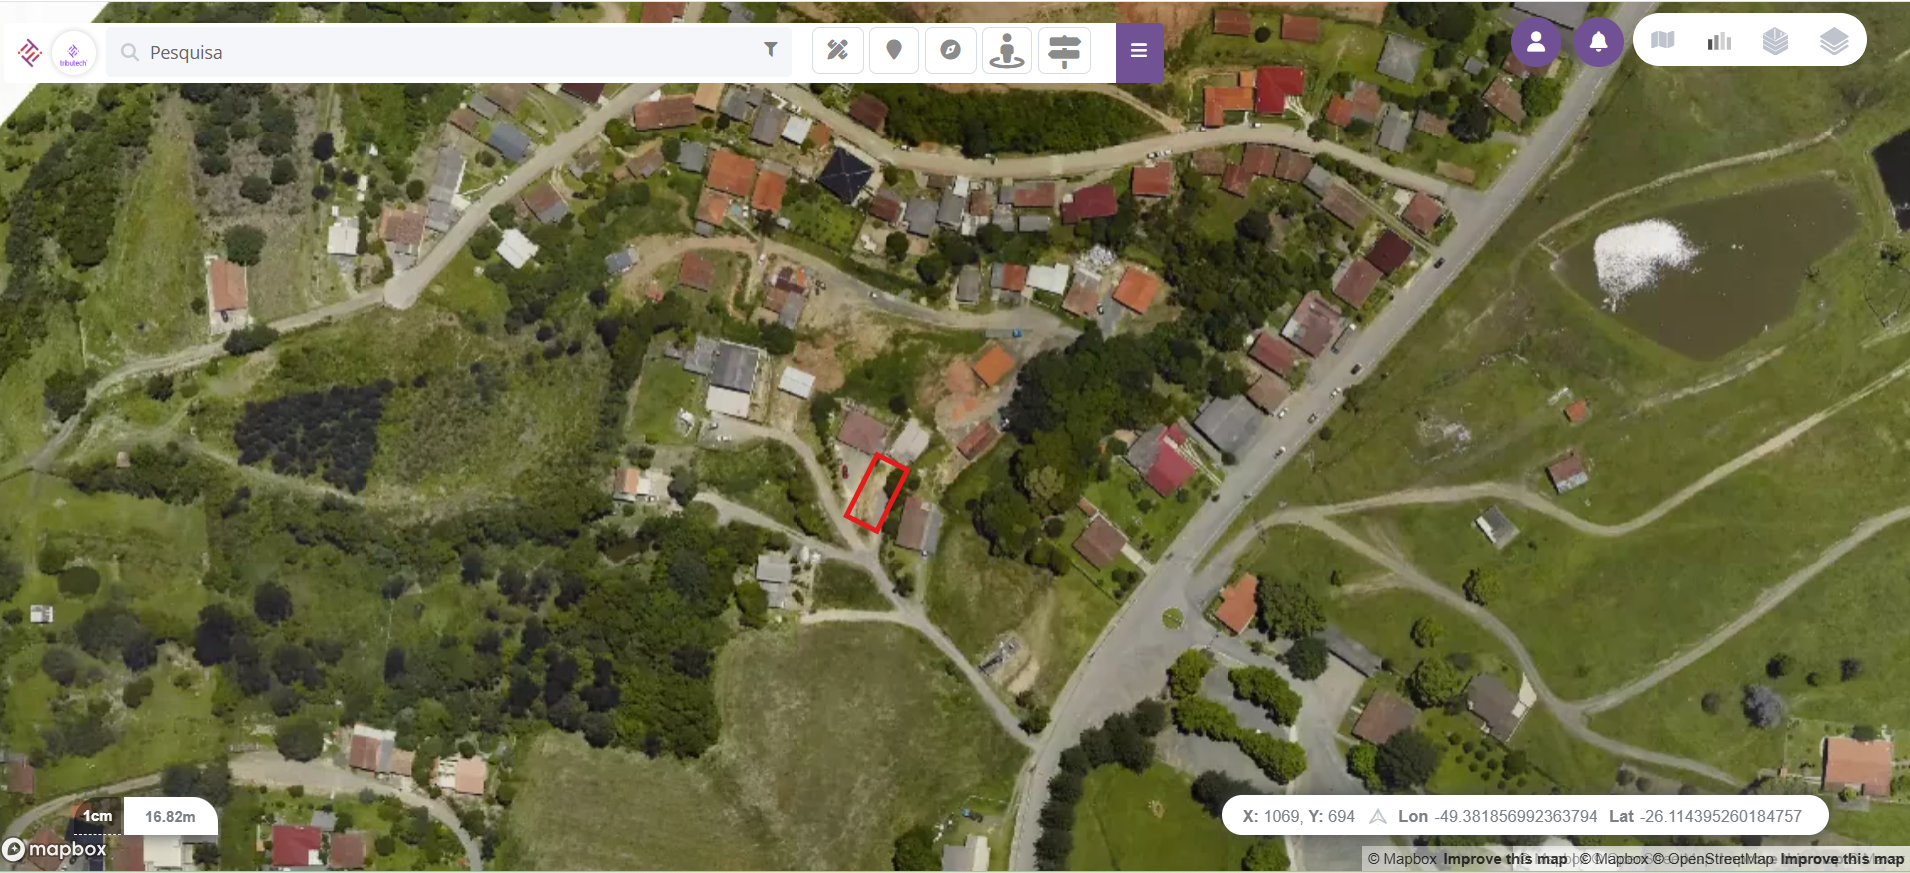Show notifications with the bell icon
The image size is (1910, 873).
pyautogui.click(x=1598, y=42)
